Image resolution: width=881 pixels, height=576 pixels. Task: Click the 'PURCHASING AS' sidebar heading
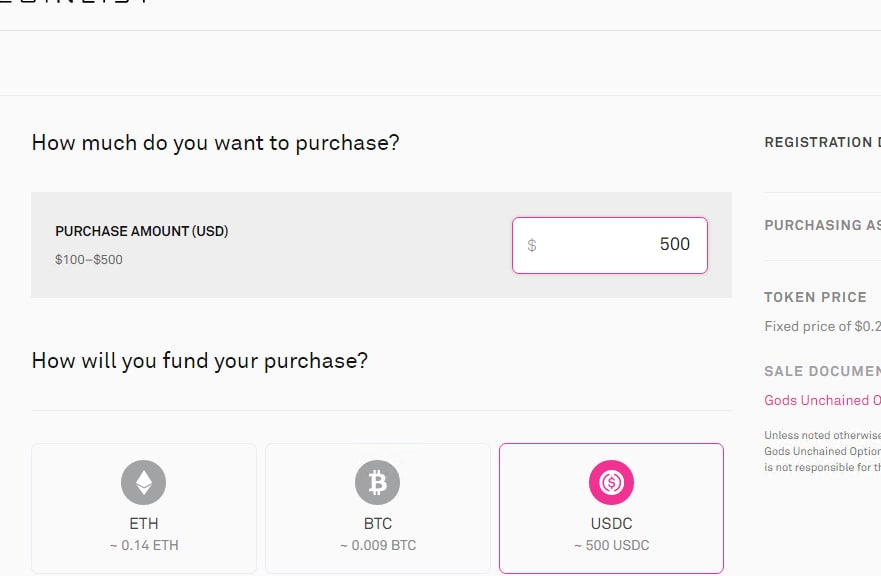tap(822, 225)
